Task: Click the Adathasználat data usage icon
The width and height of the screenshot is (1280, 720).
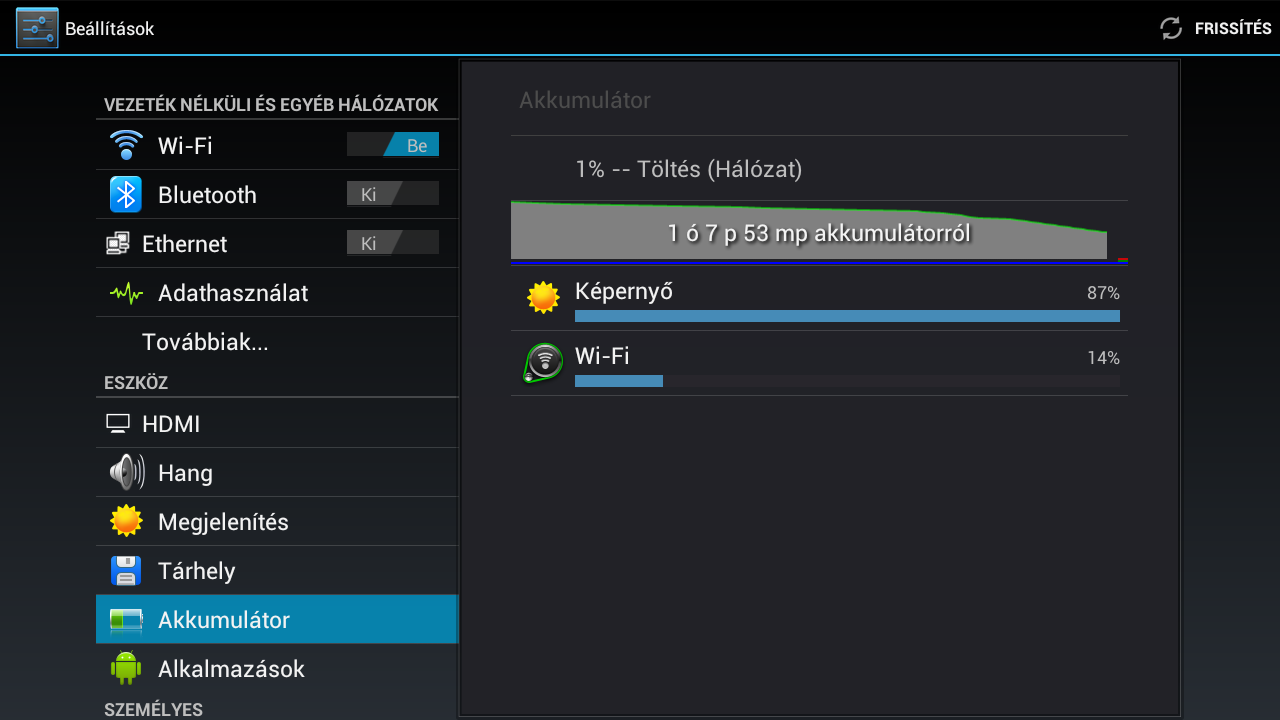Action: tap(125, 293)
